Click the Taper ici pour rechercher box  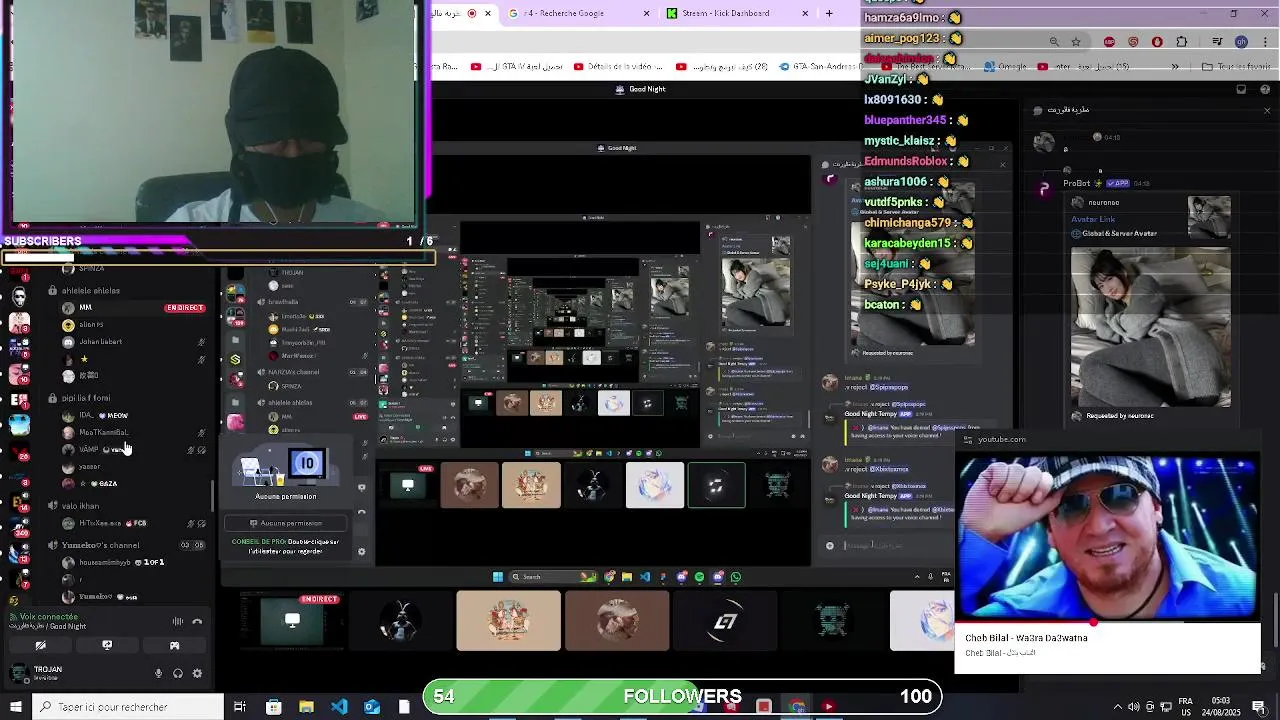tap(130, 707)
